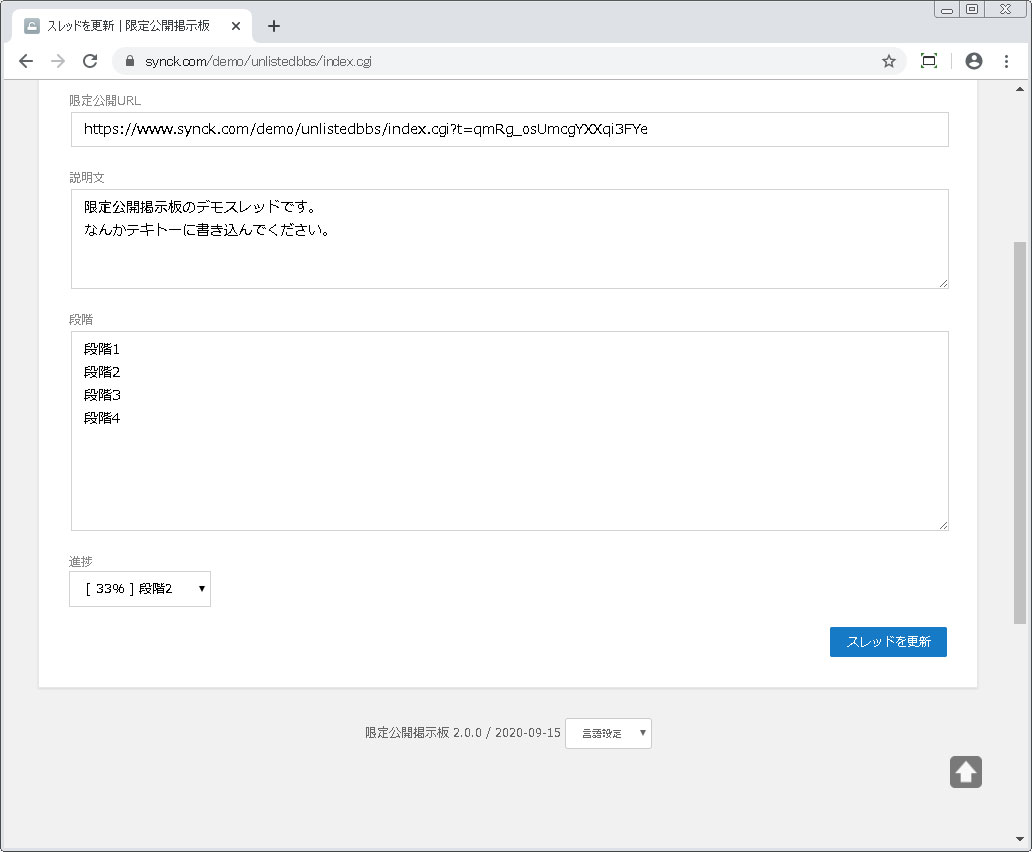
Task: Click the 限定公開掲示板 2.0.0 version text
Action: tap(463, 733)
